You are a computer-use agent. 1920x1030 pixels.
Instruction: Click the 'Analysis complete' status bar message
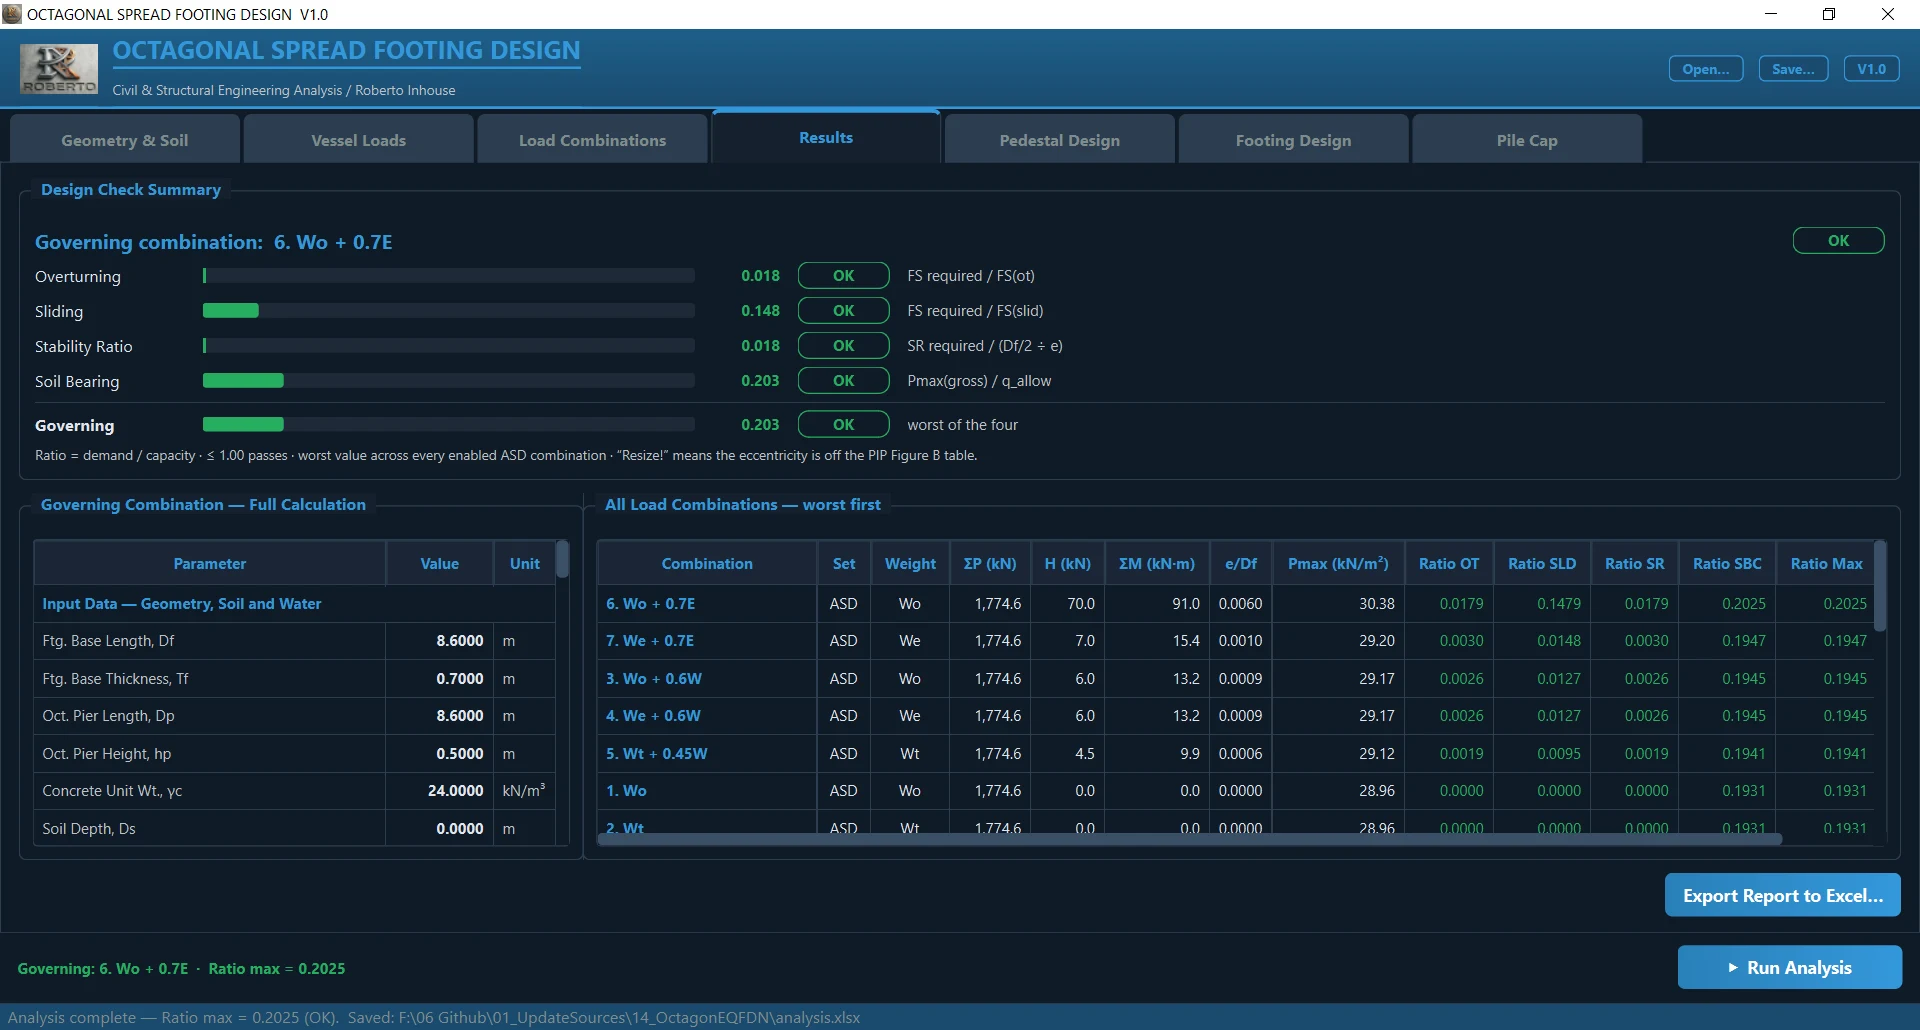click(x=433, y=1017)
